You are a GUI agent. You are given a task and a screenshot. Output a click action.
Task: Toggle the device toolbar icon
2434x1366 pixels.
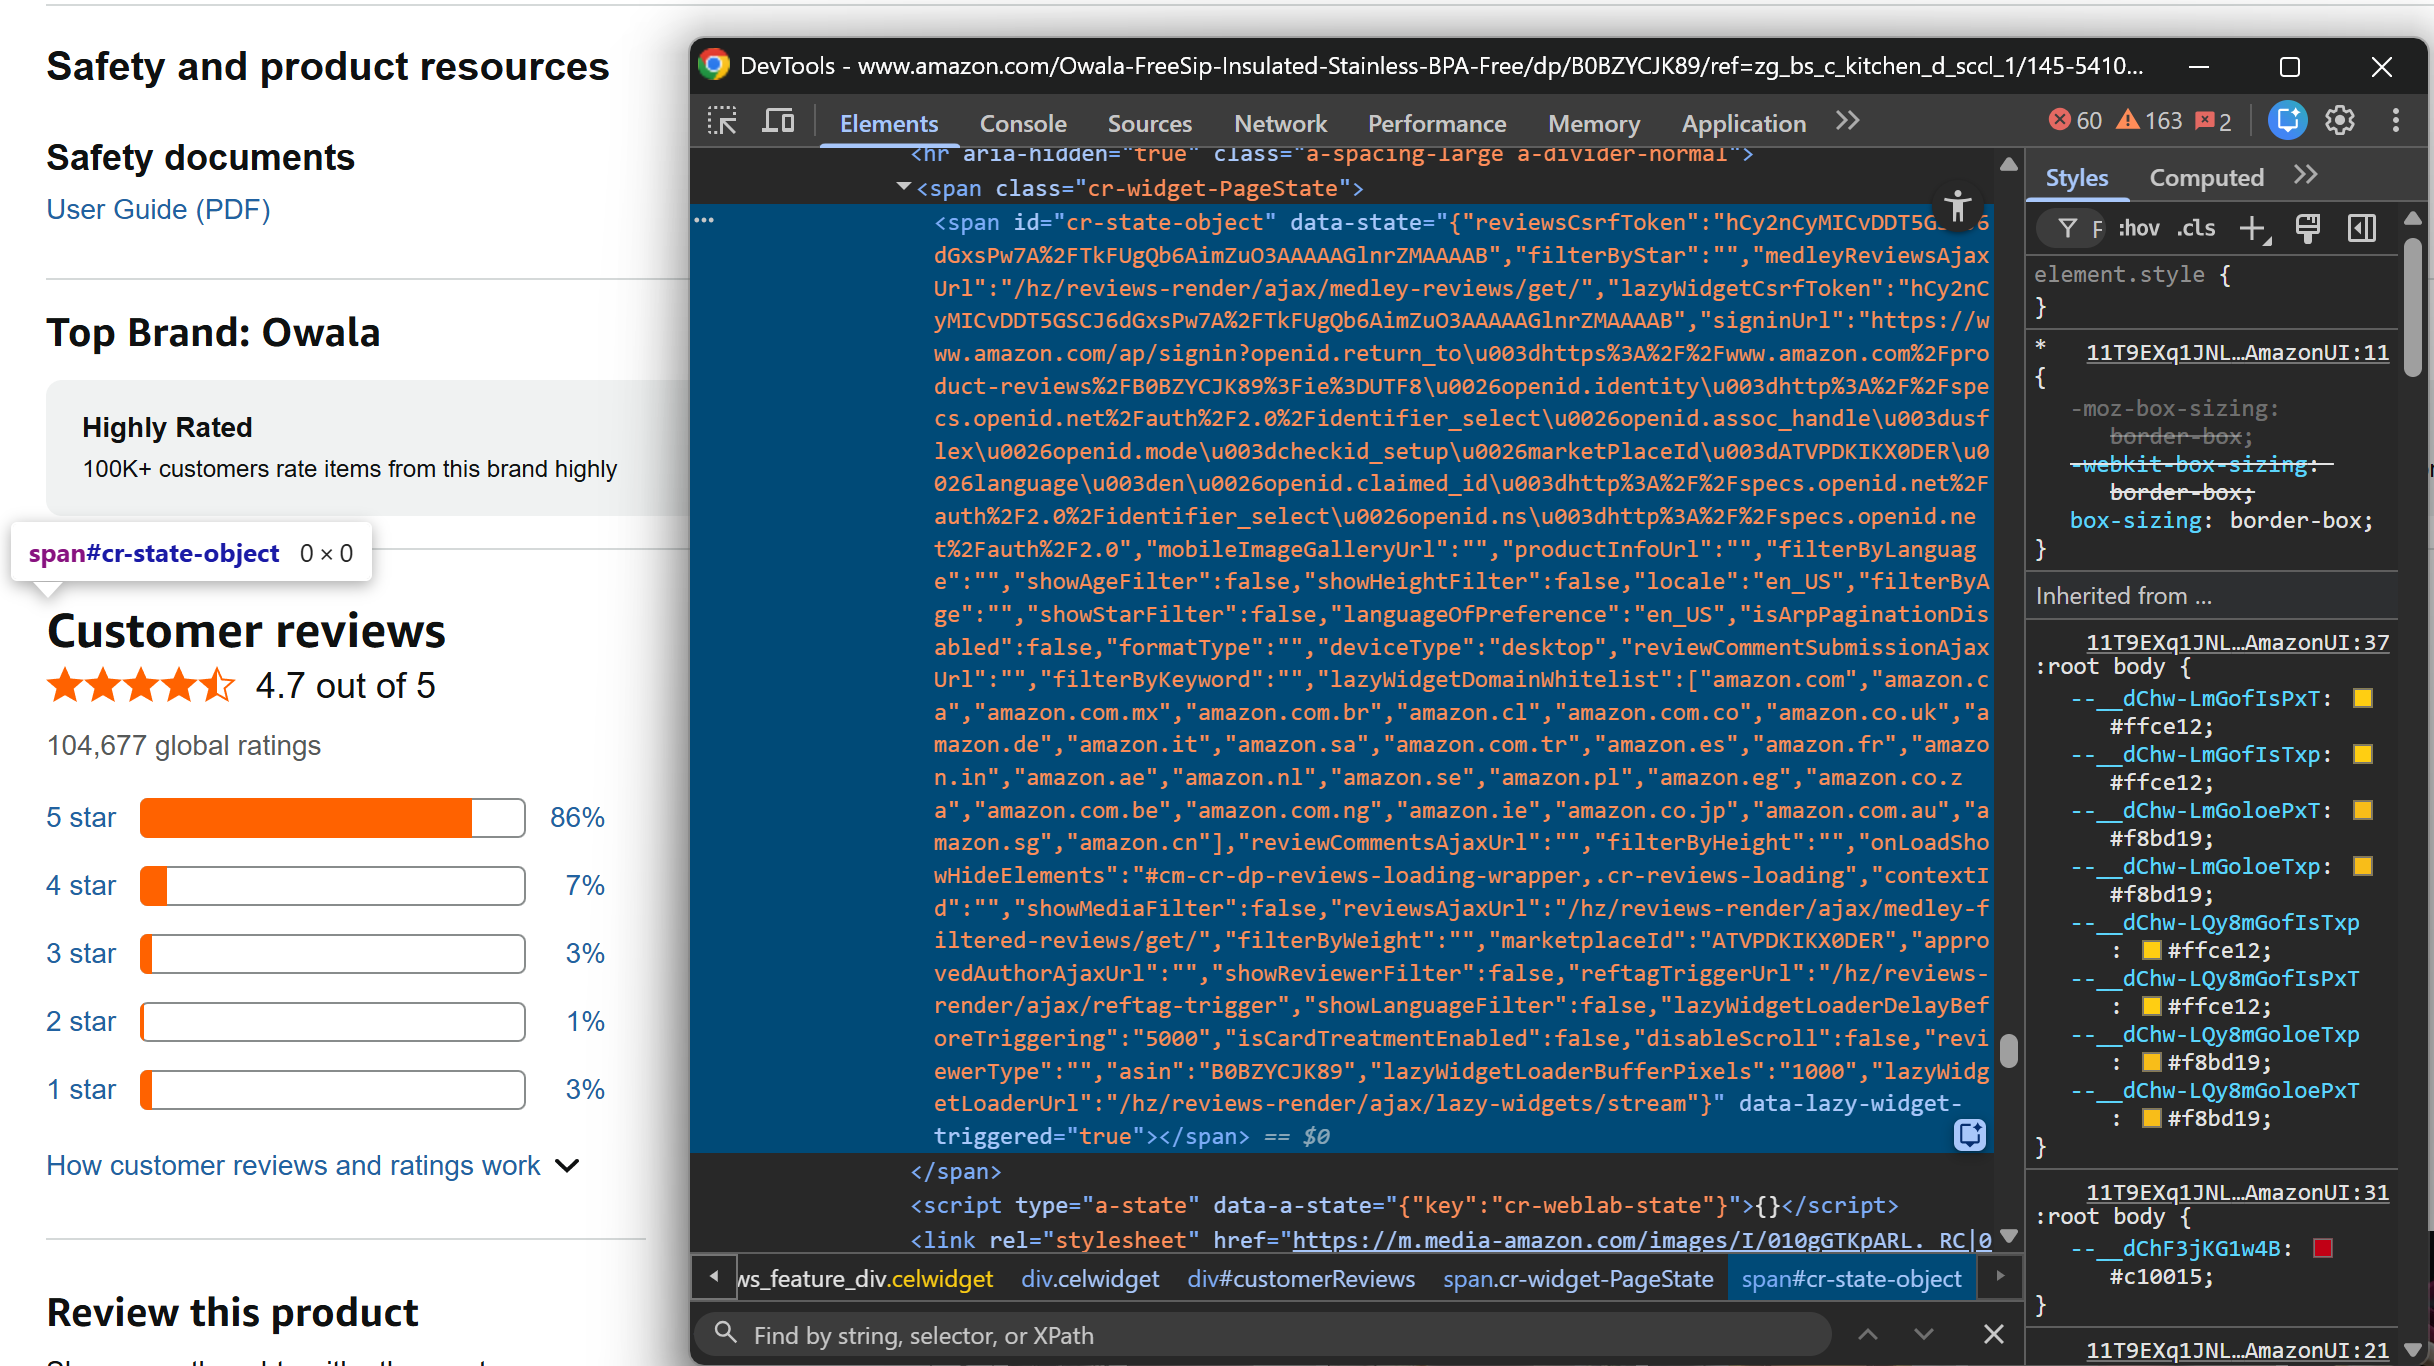tap(778, 122)
